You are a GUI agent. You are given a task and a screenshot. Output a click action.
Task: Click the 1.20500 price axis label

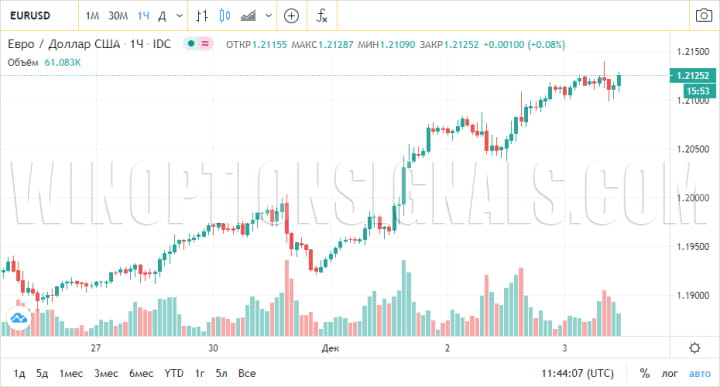coord(693,149)
